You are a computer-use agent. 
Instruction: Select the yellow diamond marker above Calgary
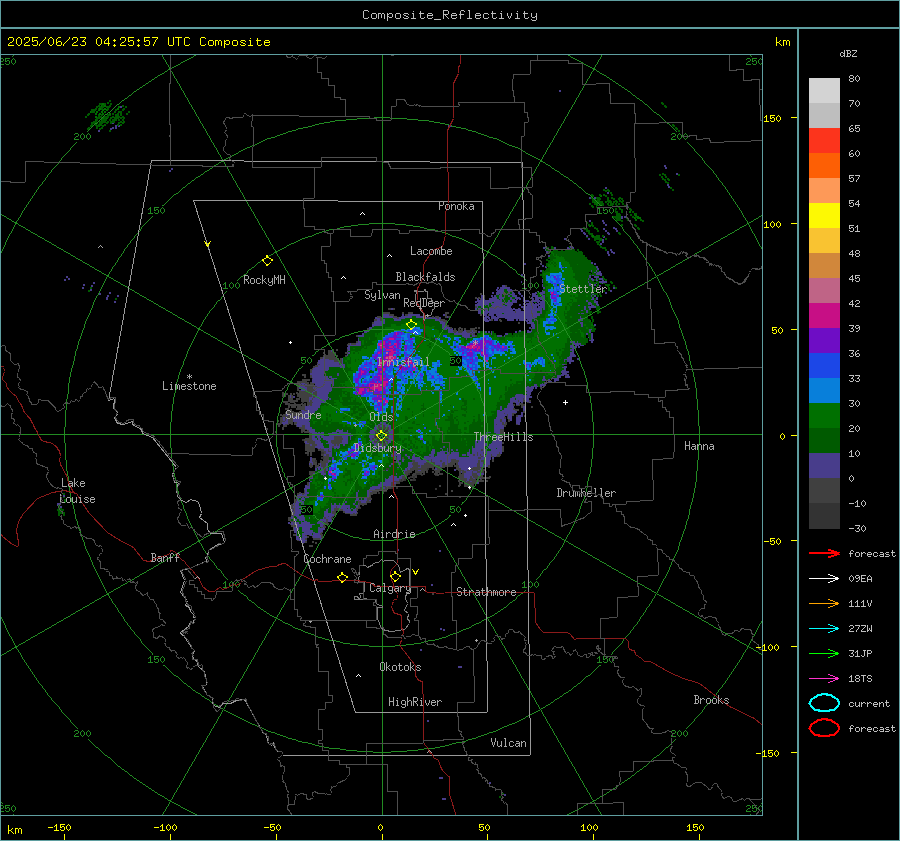(395, 576)
